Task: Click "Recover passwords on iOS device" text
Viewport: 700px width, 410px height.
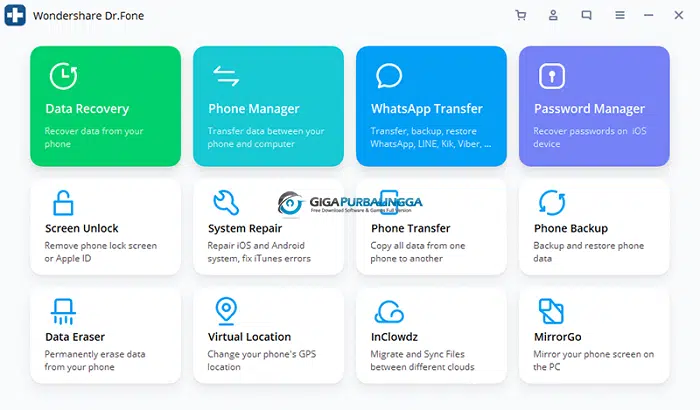Action: (590, 138)
